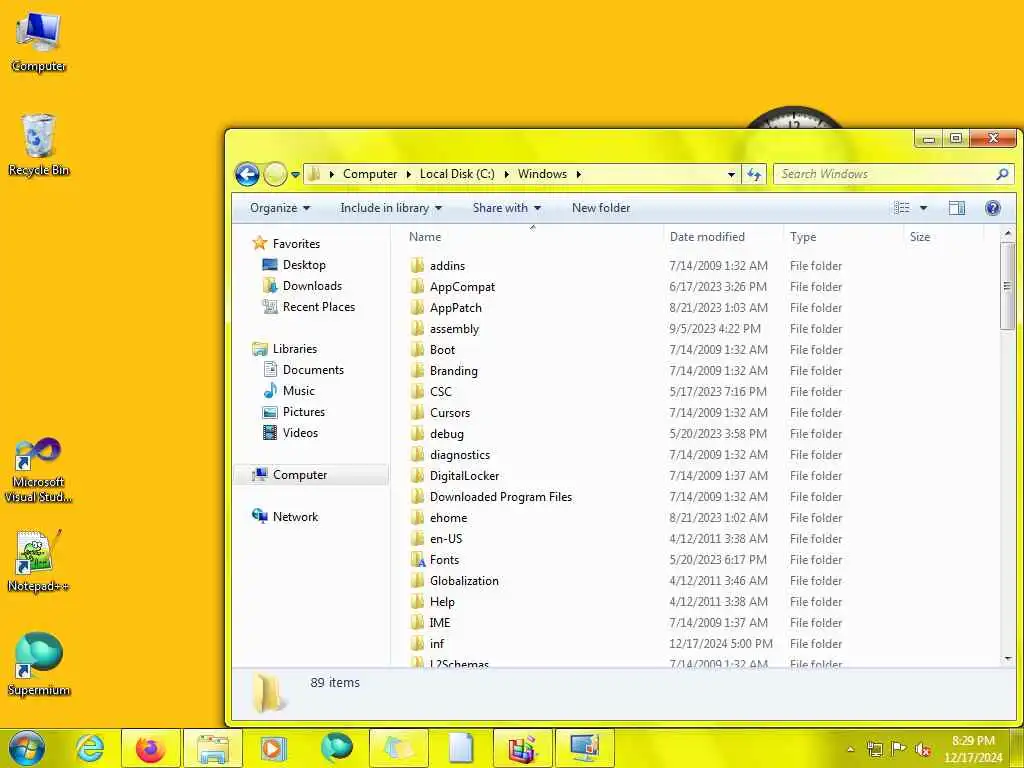Select the Boot folder
Image resolution: width=1024 pixels, height=768 pixels.
click(442, 349)
